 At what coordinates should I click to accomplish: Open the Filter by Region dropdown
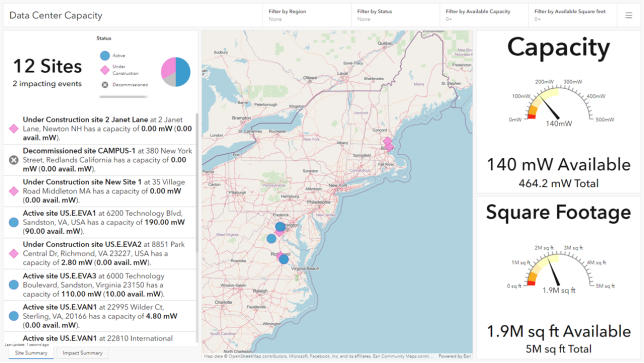click(x=307, y=16)
